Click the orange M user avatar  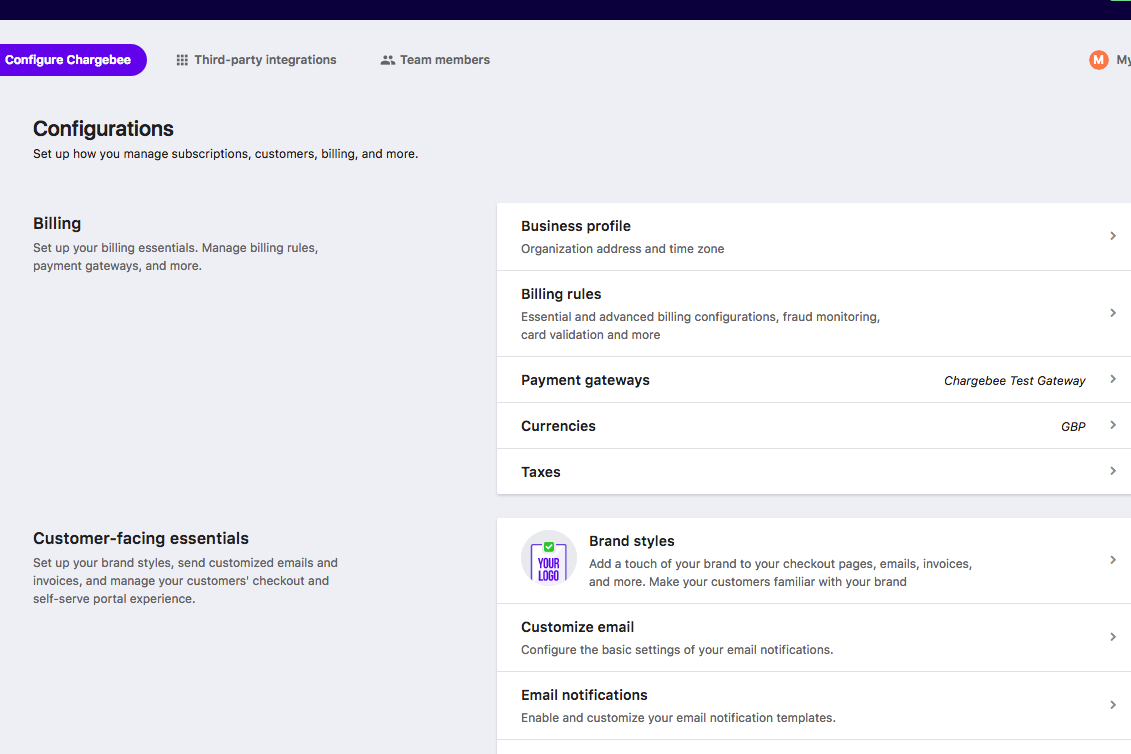tap(1099, 60)
